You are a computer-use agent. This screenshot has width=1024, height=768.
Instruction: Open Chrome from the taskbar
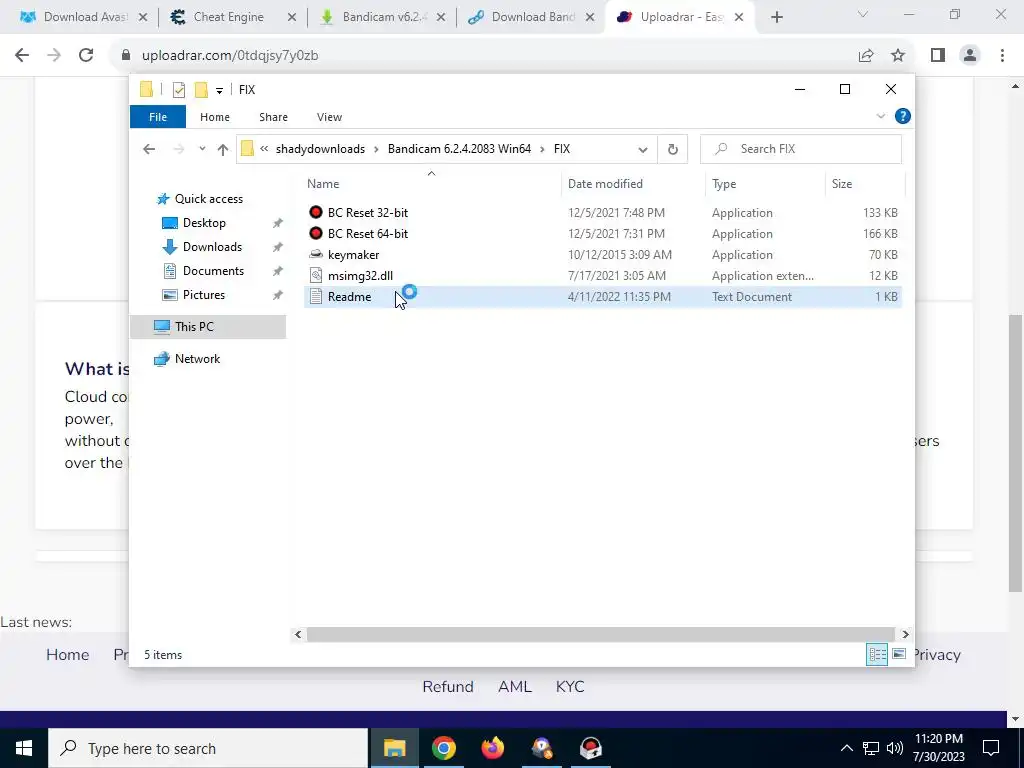(443, 748)
